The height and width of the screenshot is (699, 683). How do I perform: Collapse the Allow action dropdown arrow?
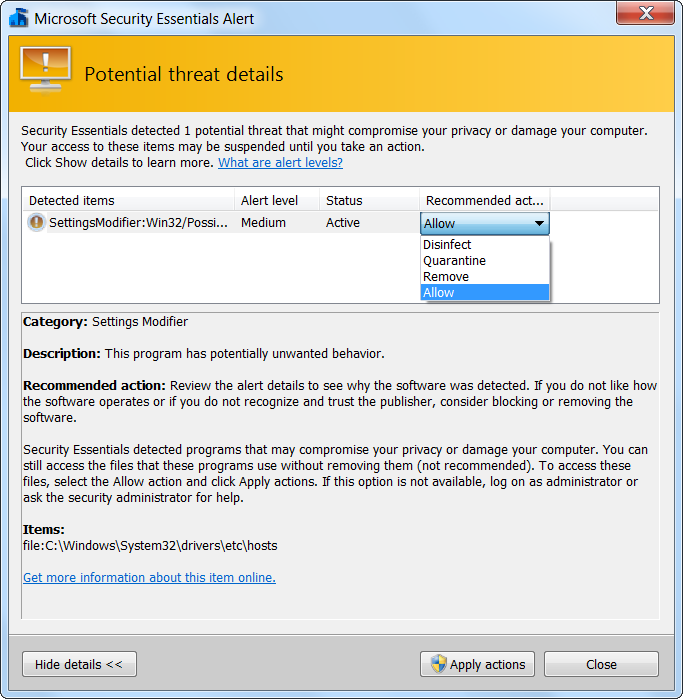539,224
